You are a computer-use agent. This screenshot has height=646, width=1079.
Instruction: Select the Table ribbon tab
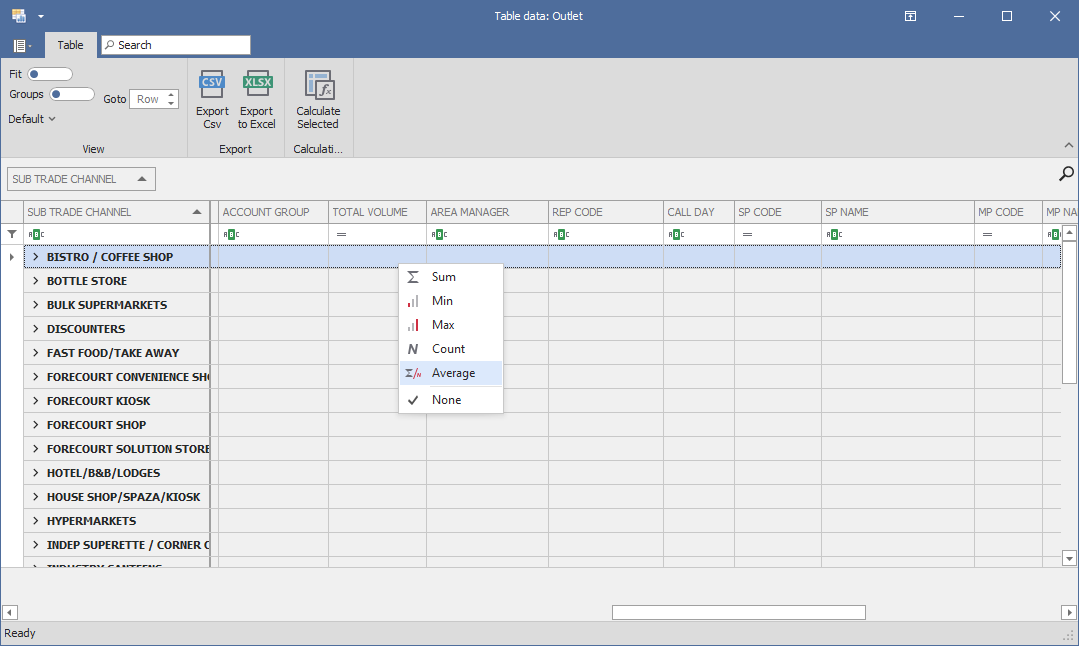point(70,45)
